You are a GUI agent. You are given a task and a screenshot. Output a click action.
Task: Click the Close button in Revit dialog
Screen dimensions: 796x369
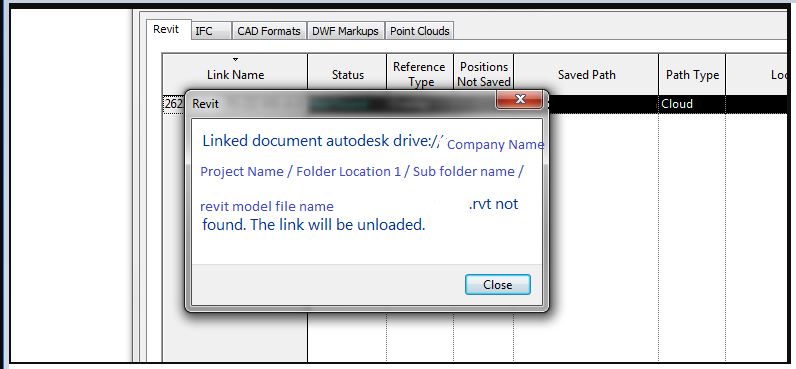pos(498,285)
